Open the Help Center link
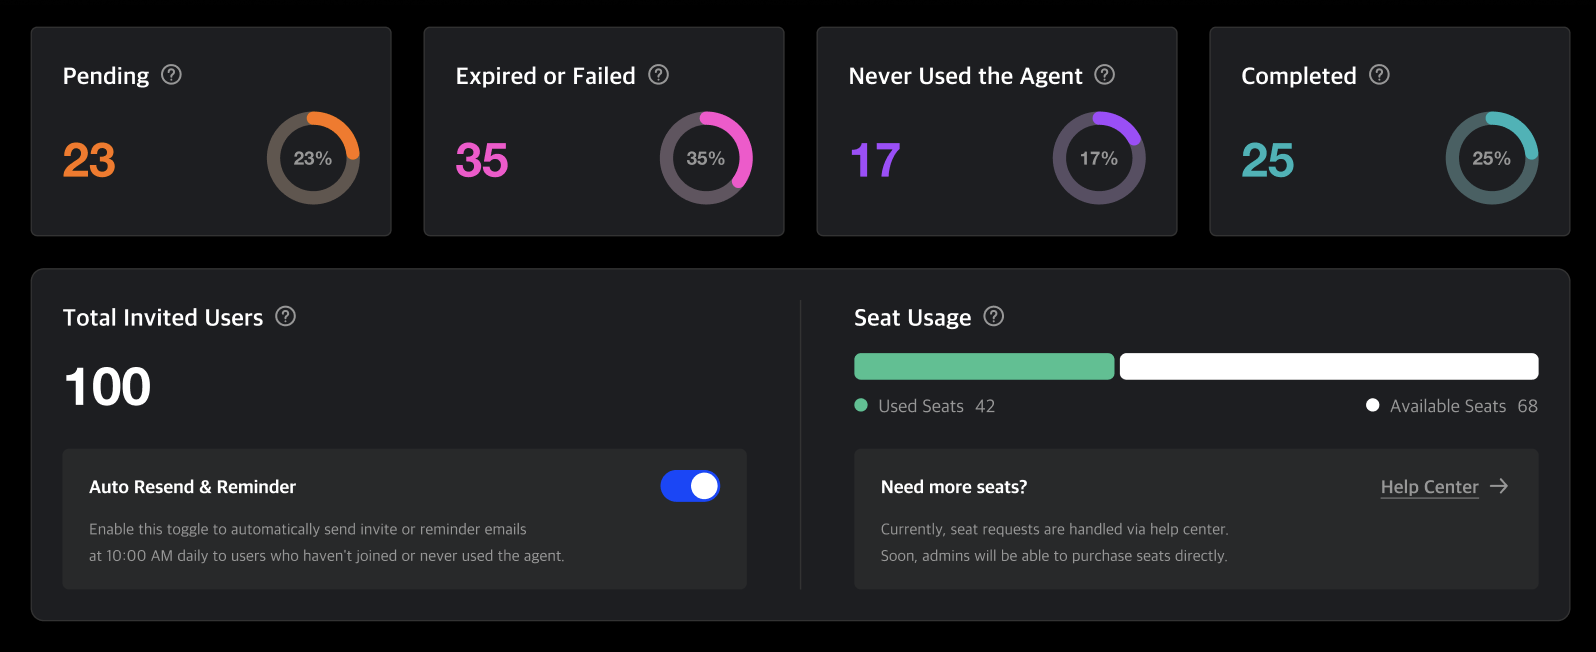This screenshot has width=1596, height=652. 1429,486
